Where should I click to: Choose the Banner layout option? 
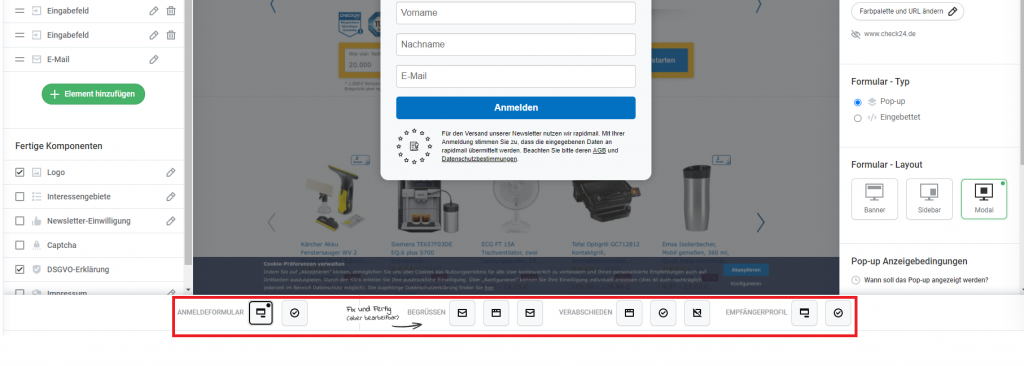874,199
